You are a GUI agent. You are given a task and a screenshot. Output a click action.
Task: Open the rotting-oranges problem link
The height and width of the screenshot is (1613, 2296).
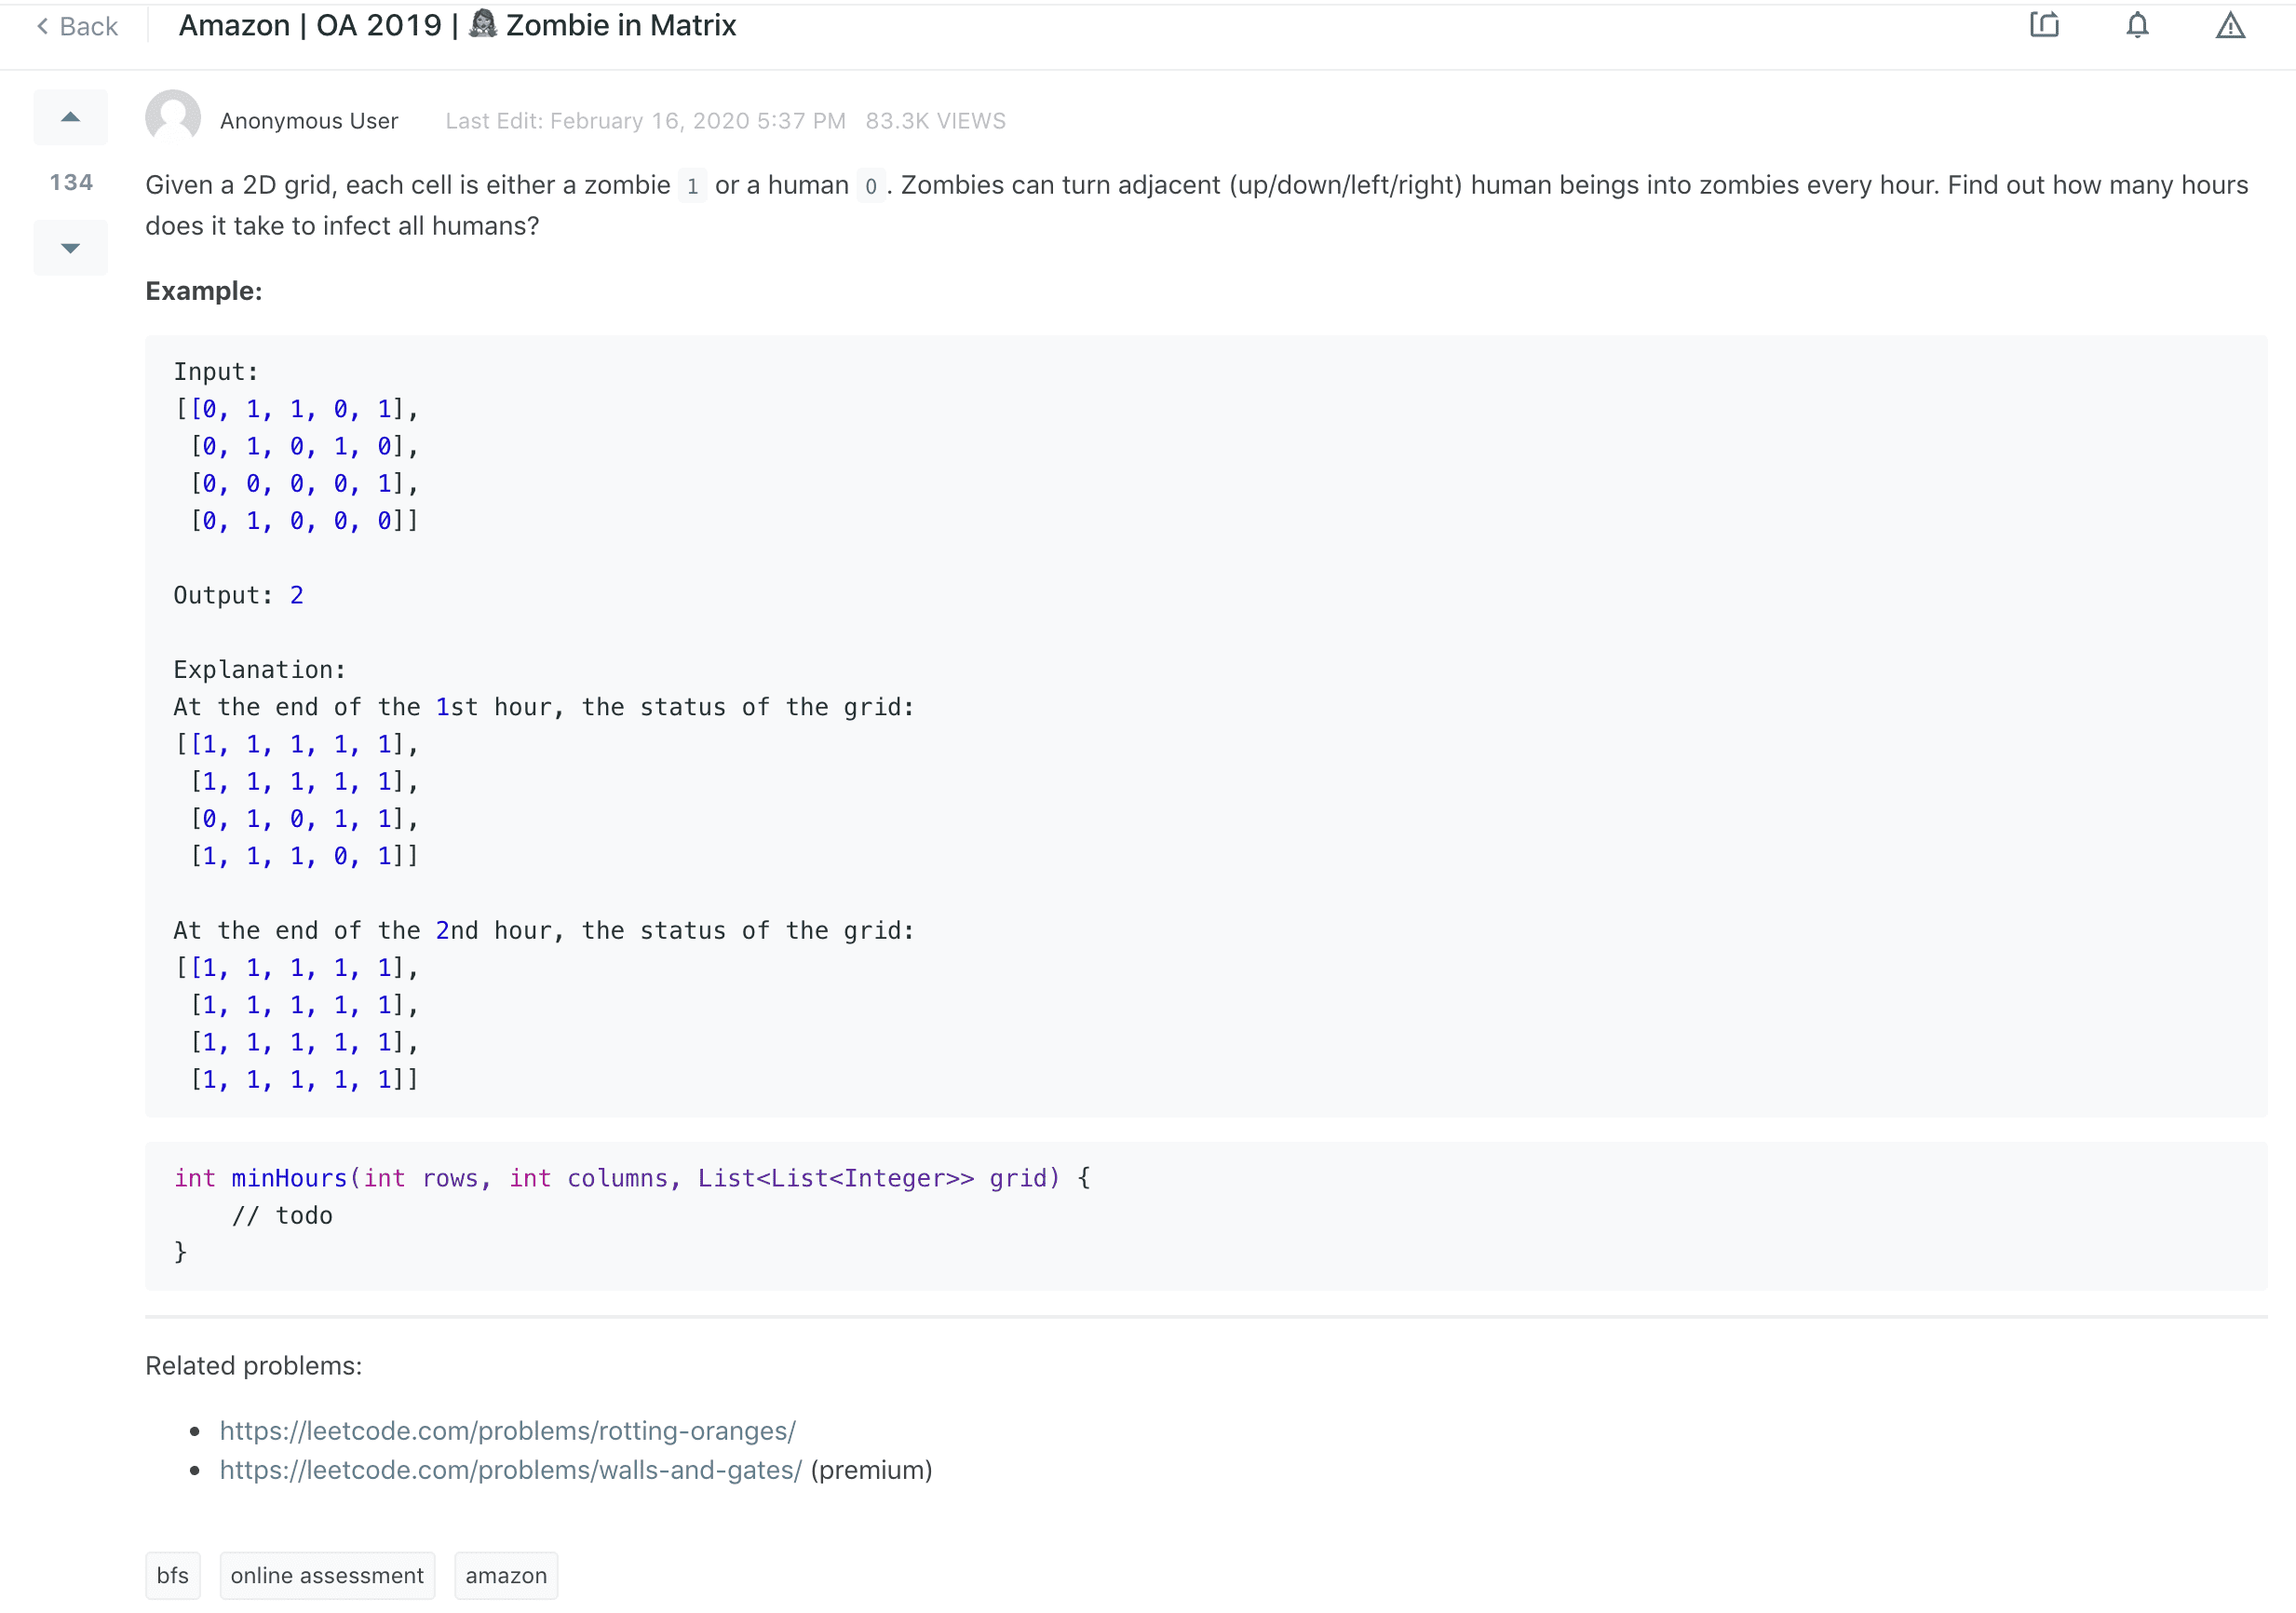[x=507, y=1431]
